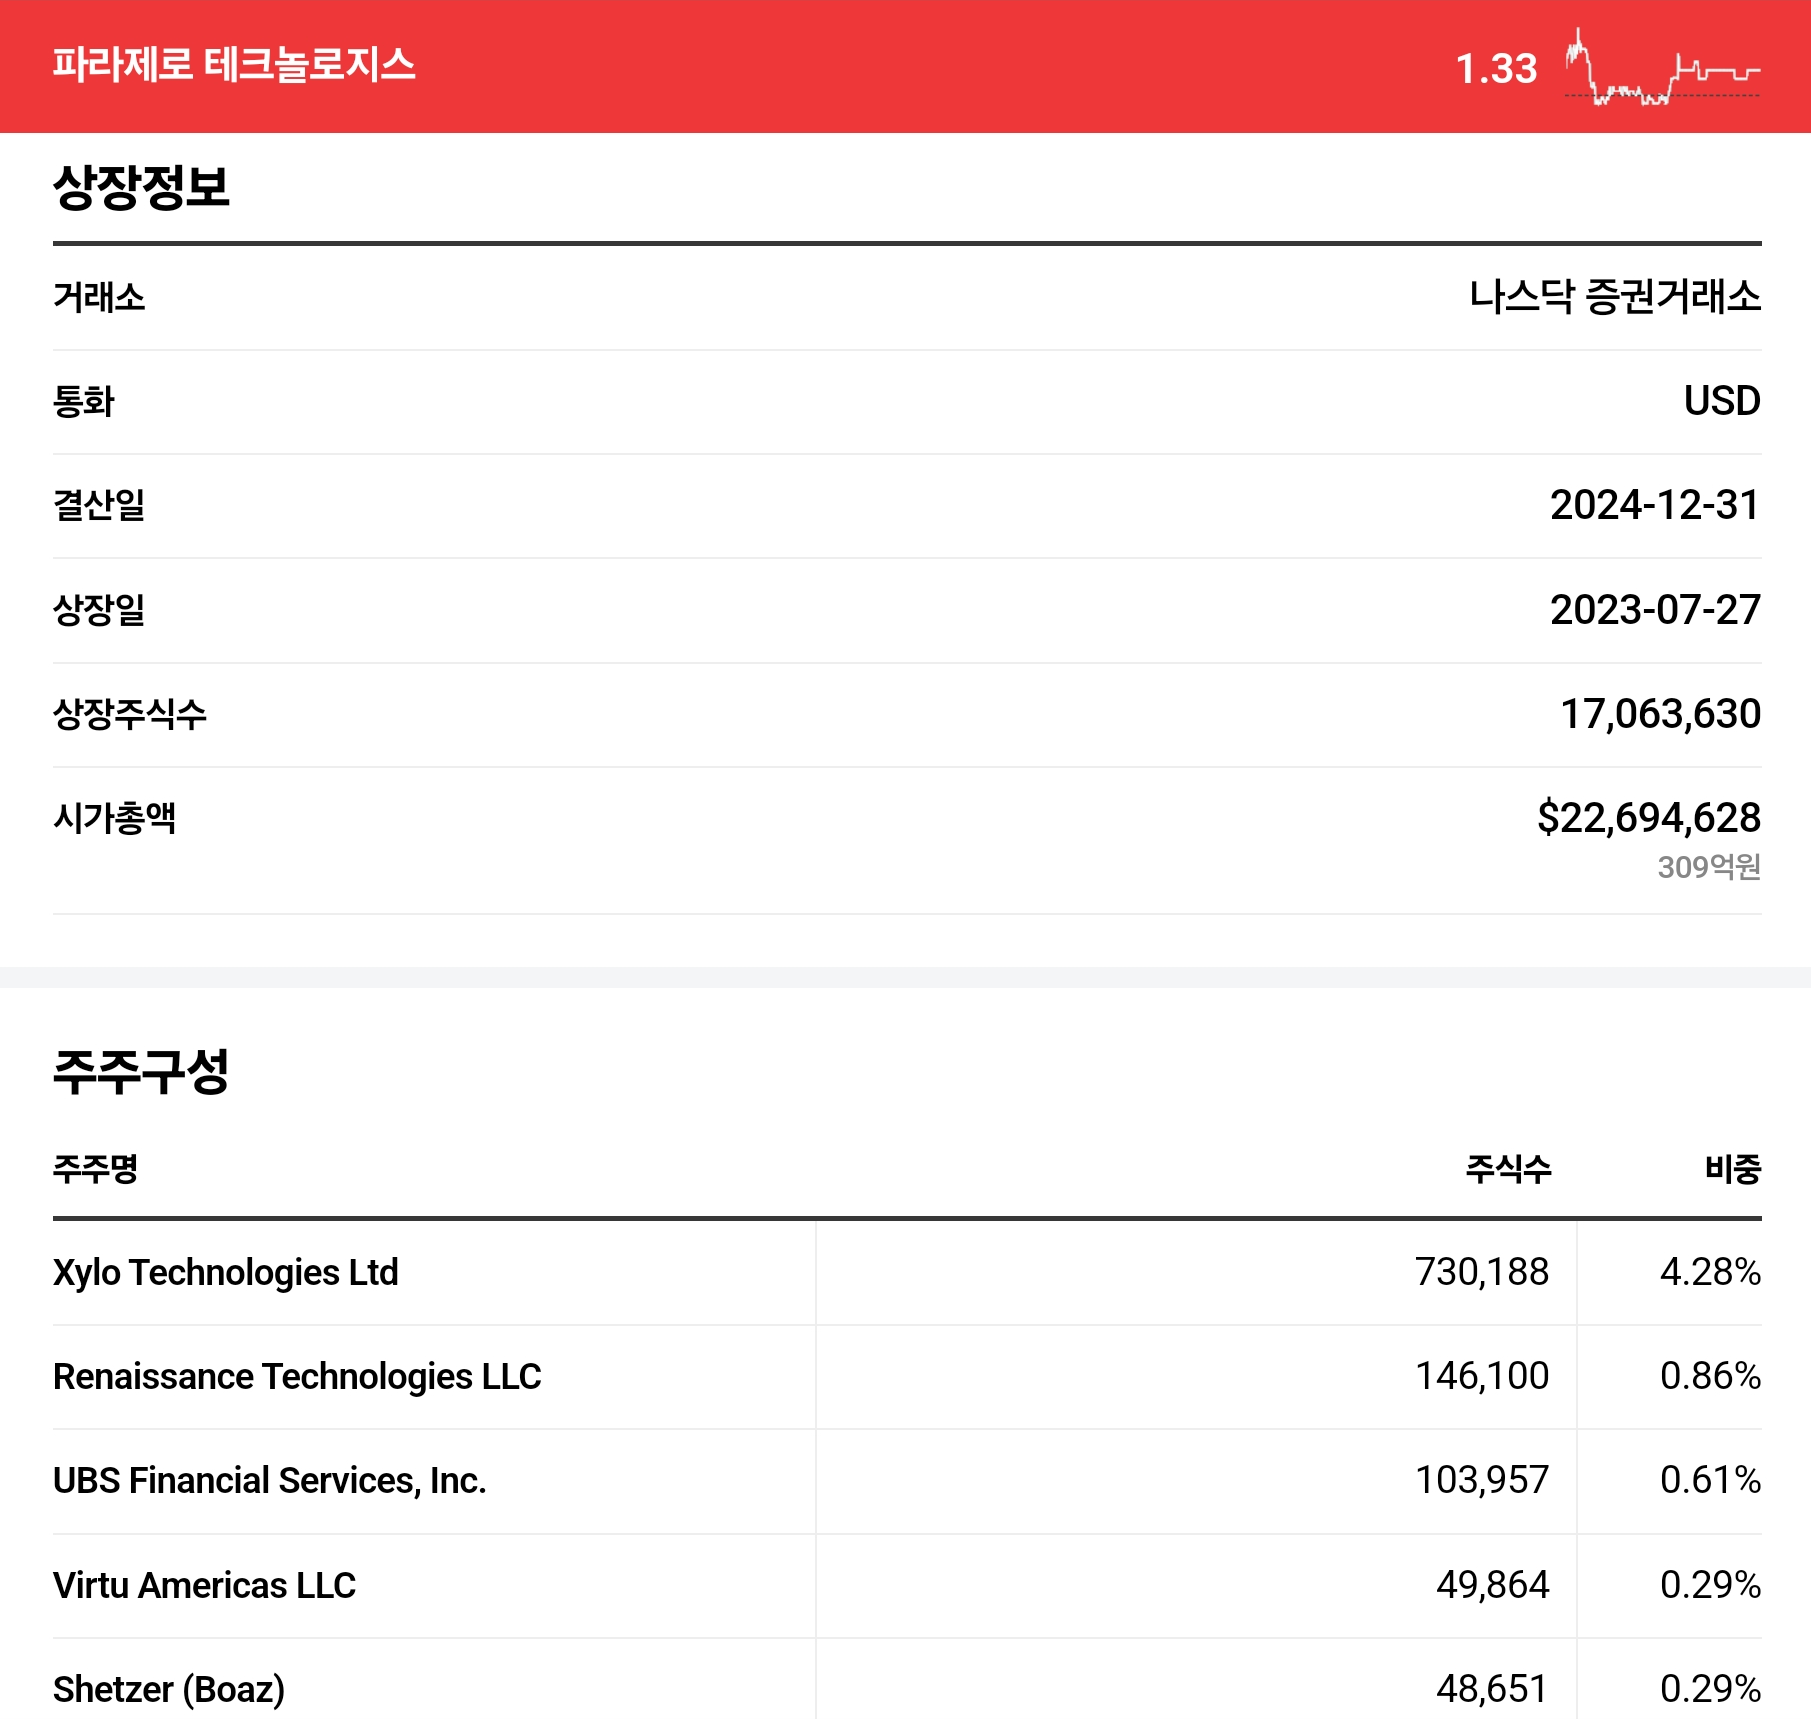Click share count 103,957
The width and height of the screenshot is (1811, 1719).
point(1482,1480)
